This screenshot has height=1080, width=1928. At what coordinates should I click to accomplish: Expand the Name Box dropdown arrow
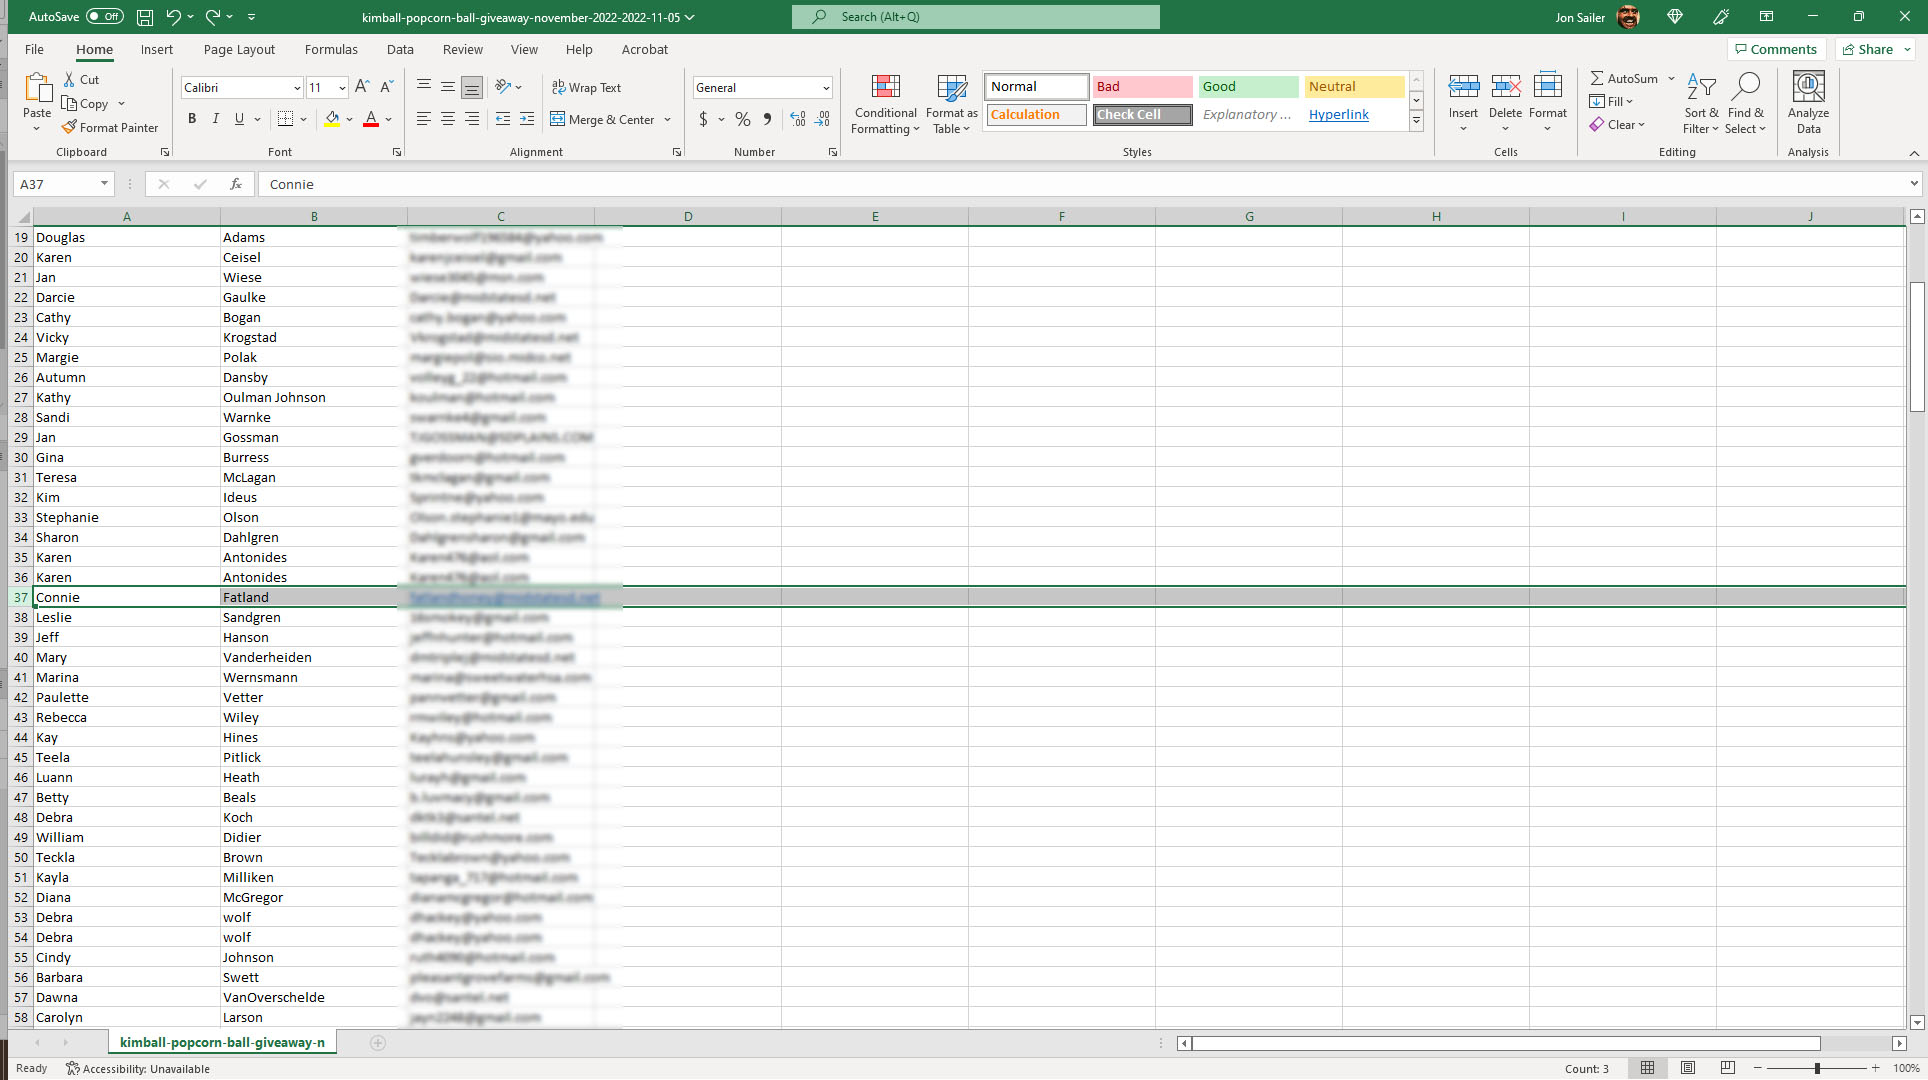coord(104,184)
